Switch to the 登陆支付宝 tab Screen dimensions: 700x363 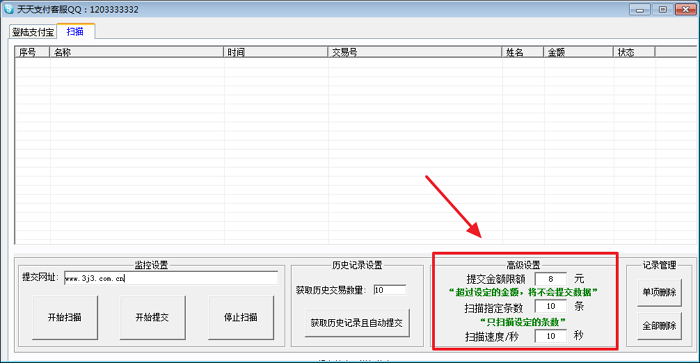(x=33, y=32)
